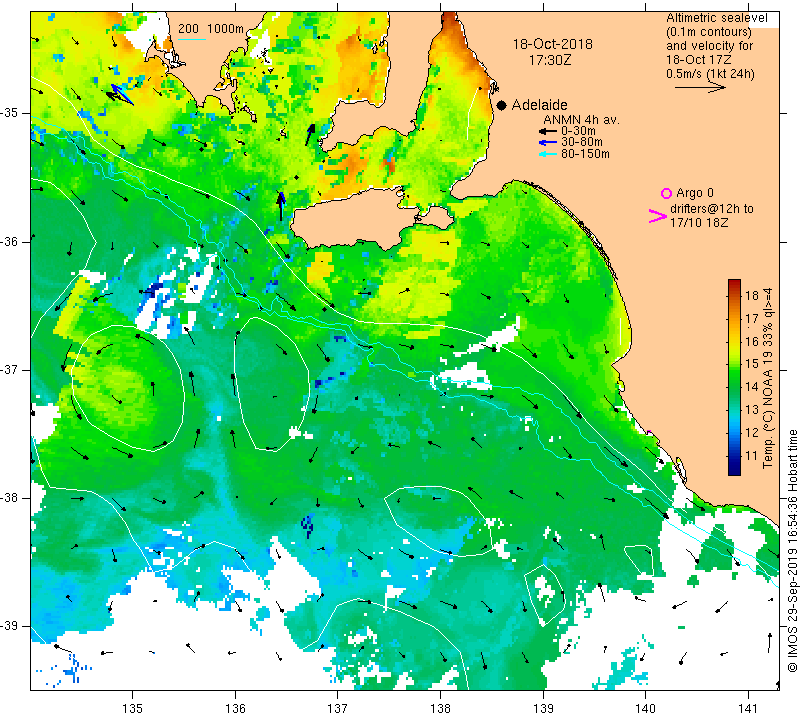Click the cyan 200m isobath legend line
The image size is (800, 720).
192,39
